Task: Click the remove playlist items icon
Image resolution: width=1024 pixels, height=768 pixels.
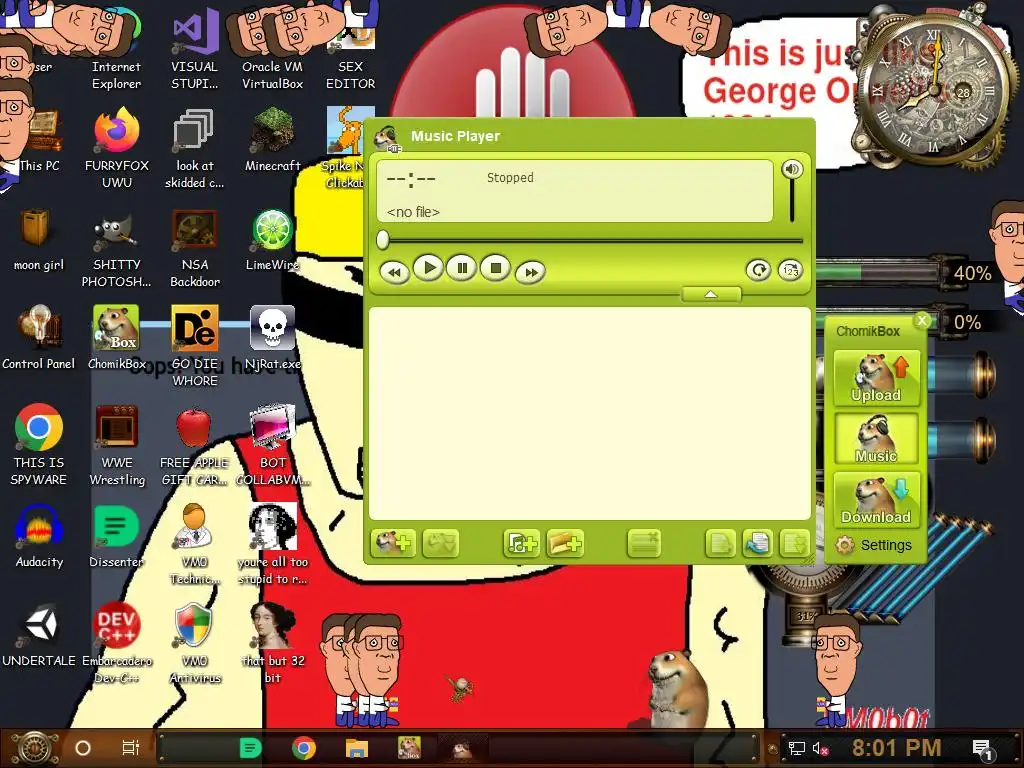Action: tap(644, 543)
